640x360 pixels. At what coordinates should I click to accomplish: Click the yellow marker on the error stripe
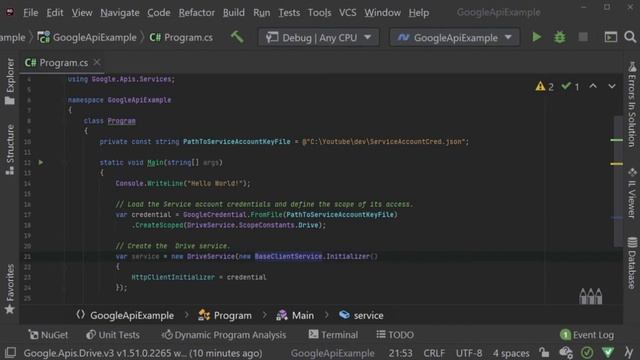point(617,164)
